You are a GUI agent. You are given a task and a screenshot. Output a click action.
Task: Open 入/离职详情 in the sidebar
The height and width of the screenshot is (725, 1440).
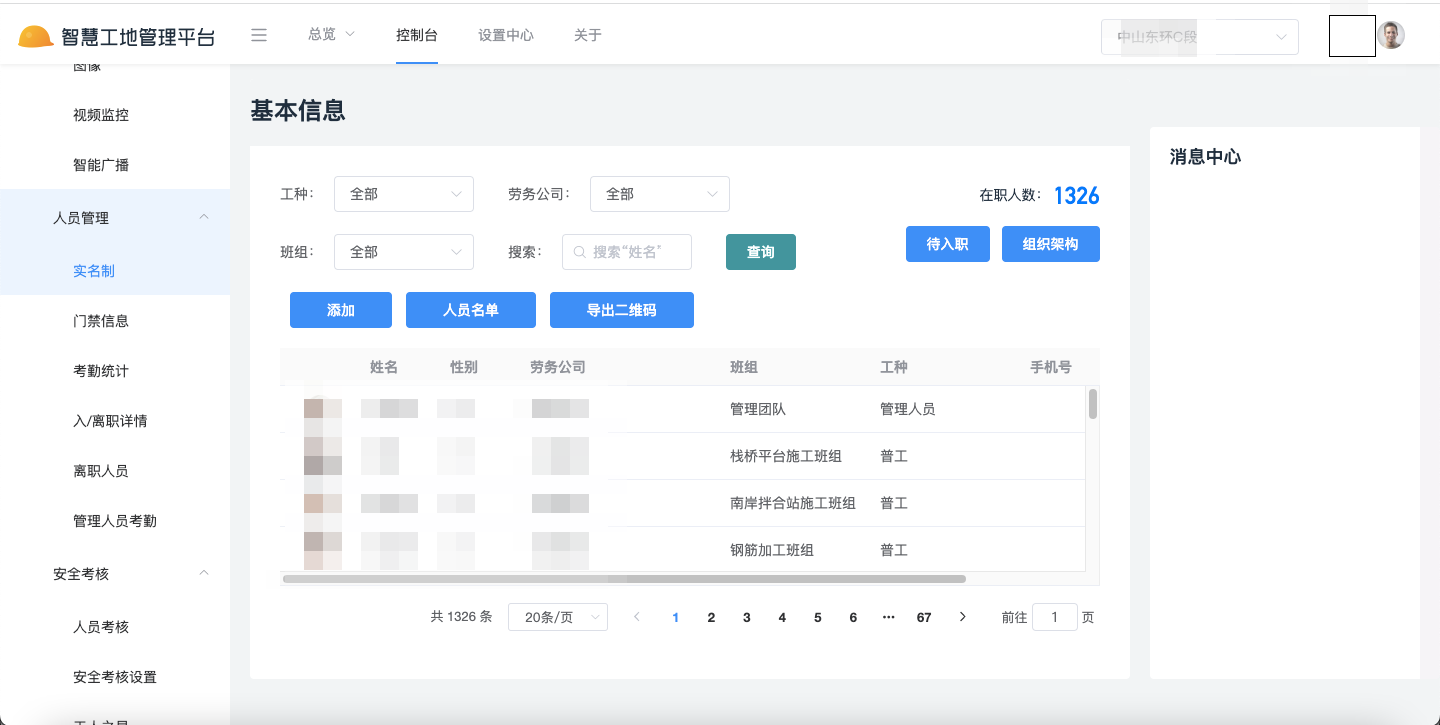(110, 421)
